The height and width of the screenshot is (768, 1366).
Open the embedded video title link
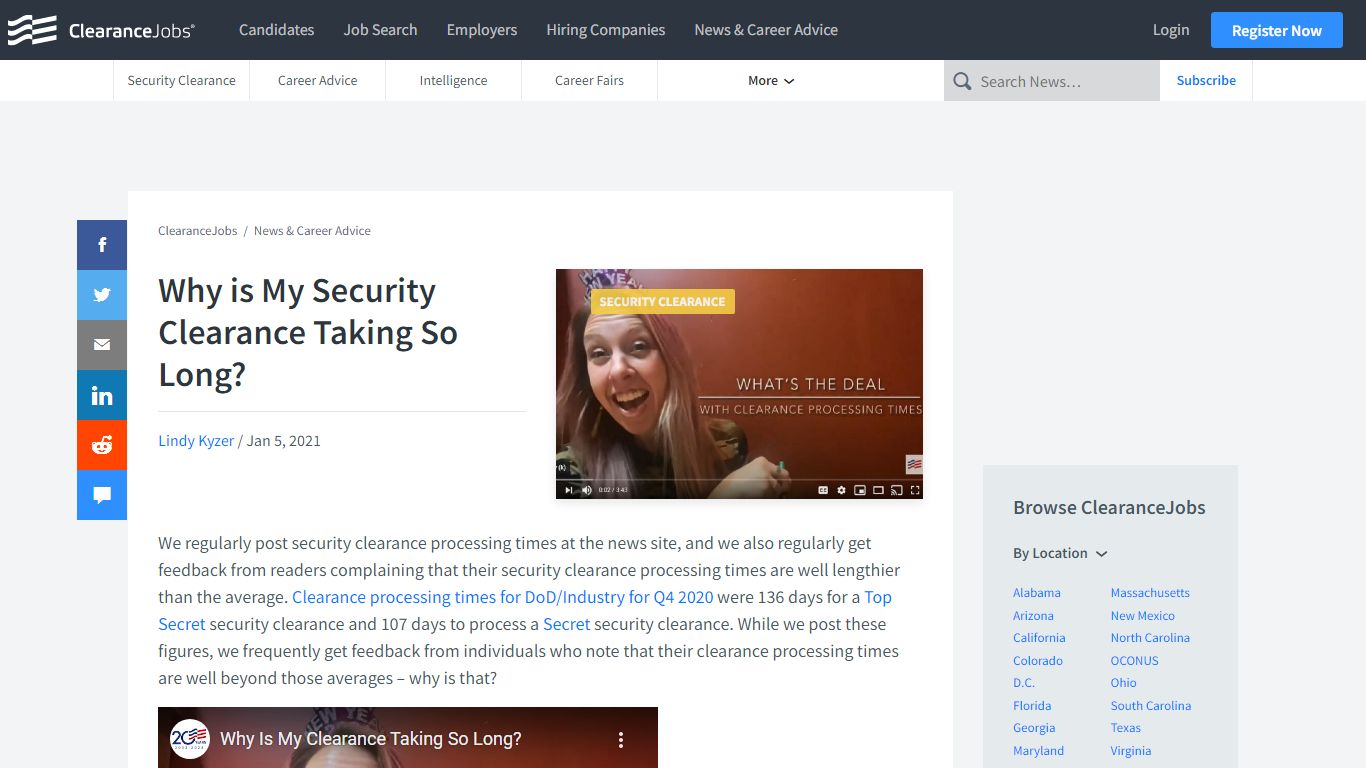371,739
